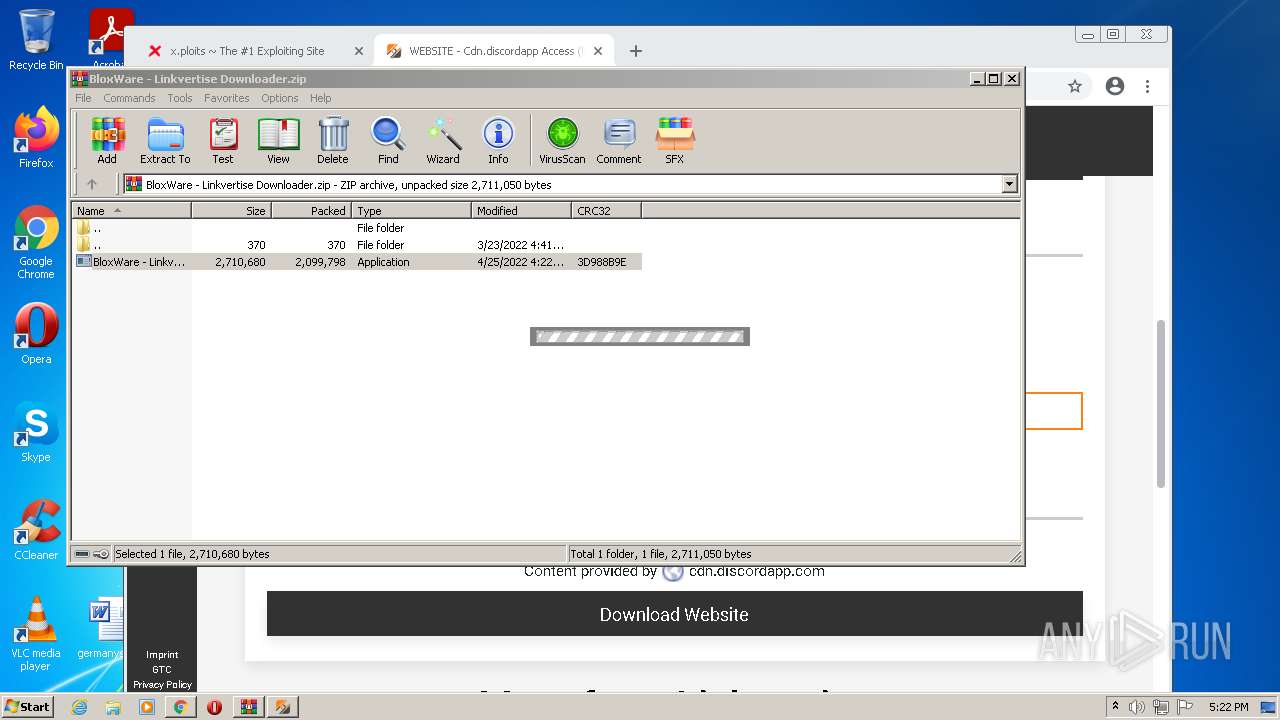This screenshot has height=720, width=1280.
Task: Open the View file tool
Action: (278, 140)
